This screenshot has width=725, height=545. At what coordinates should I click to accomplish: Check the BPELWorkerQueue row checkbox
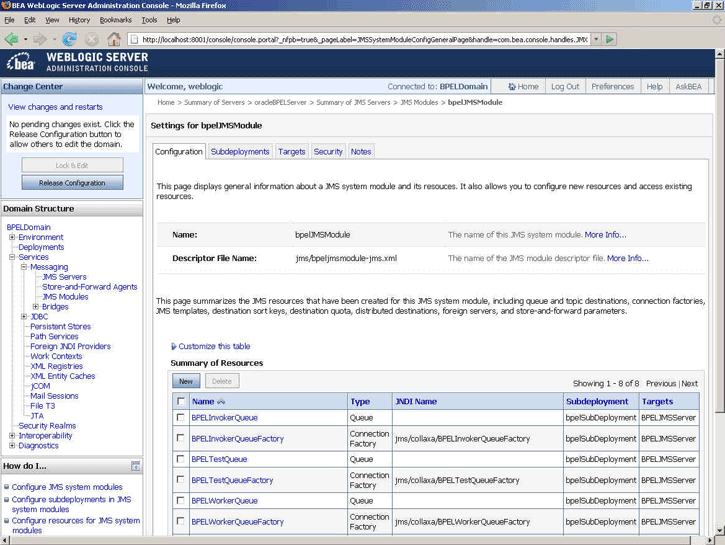click(180, 500)
